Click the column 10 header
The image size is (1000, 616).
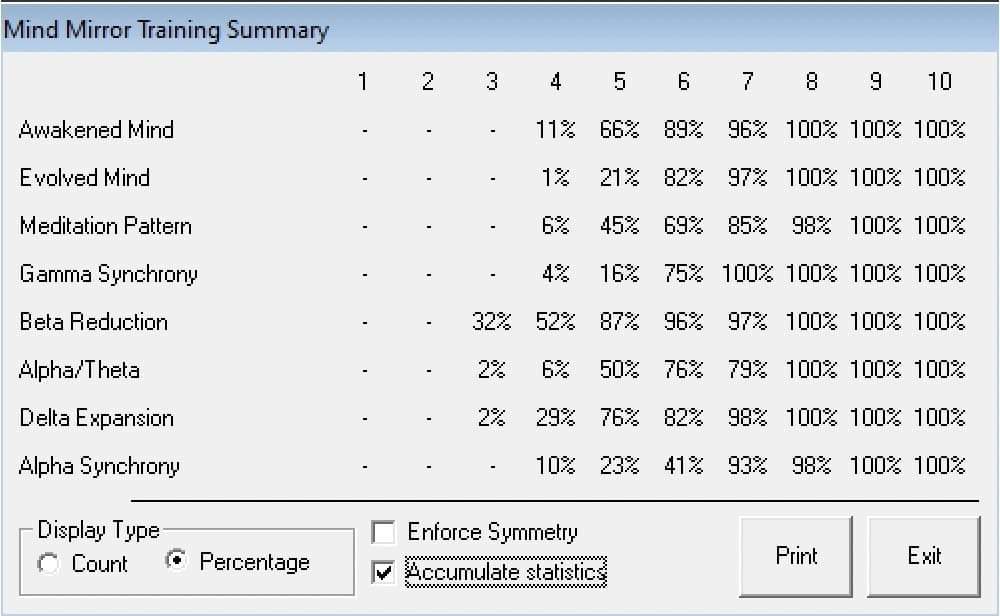pyautogui.click(x=939, y=82)
